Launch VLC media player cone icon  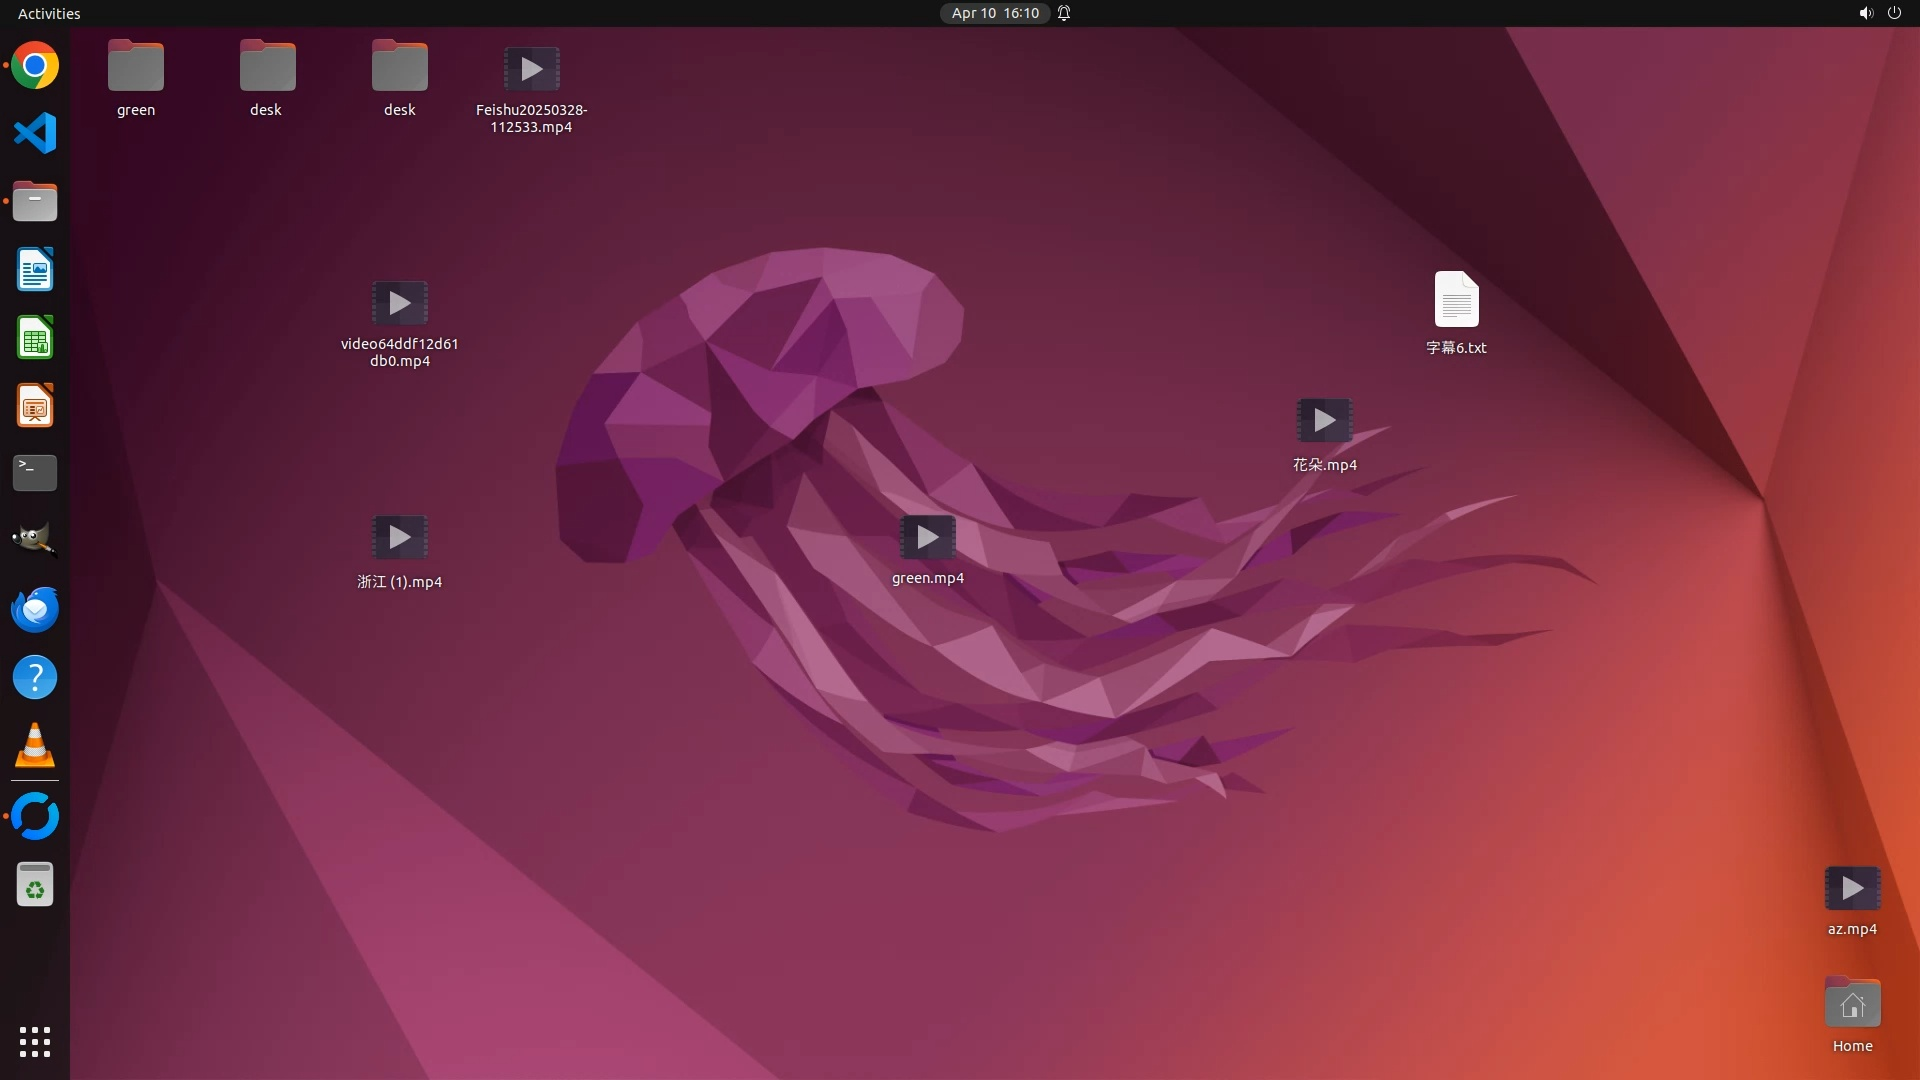(x=35, y=746)
